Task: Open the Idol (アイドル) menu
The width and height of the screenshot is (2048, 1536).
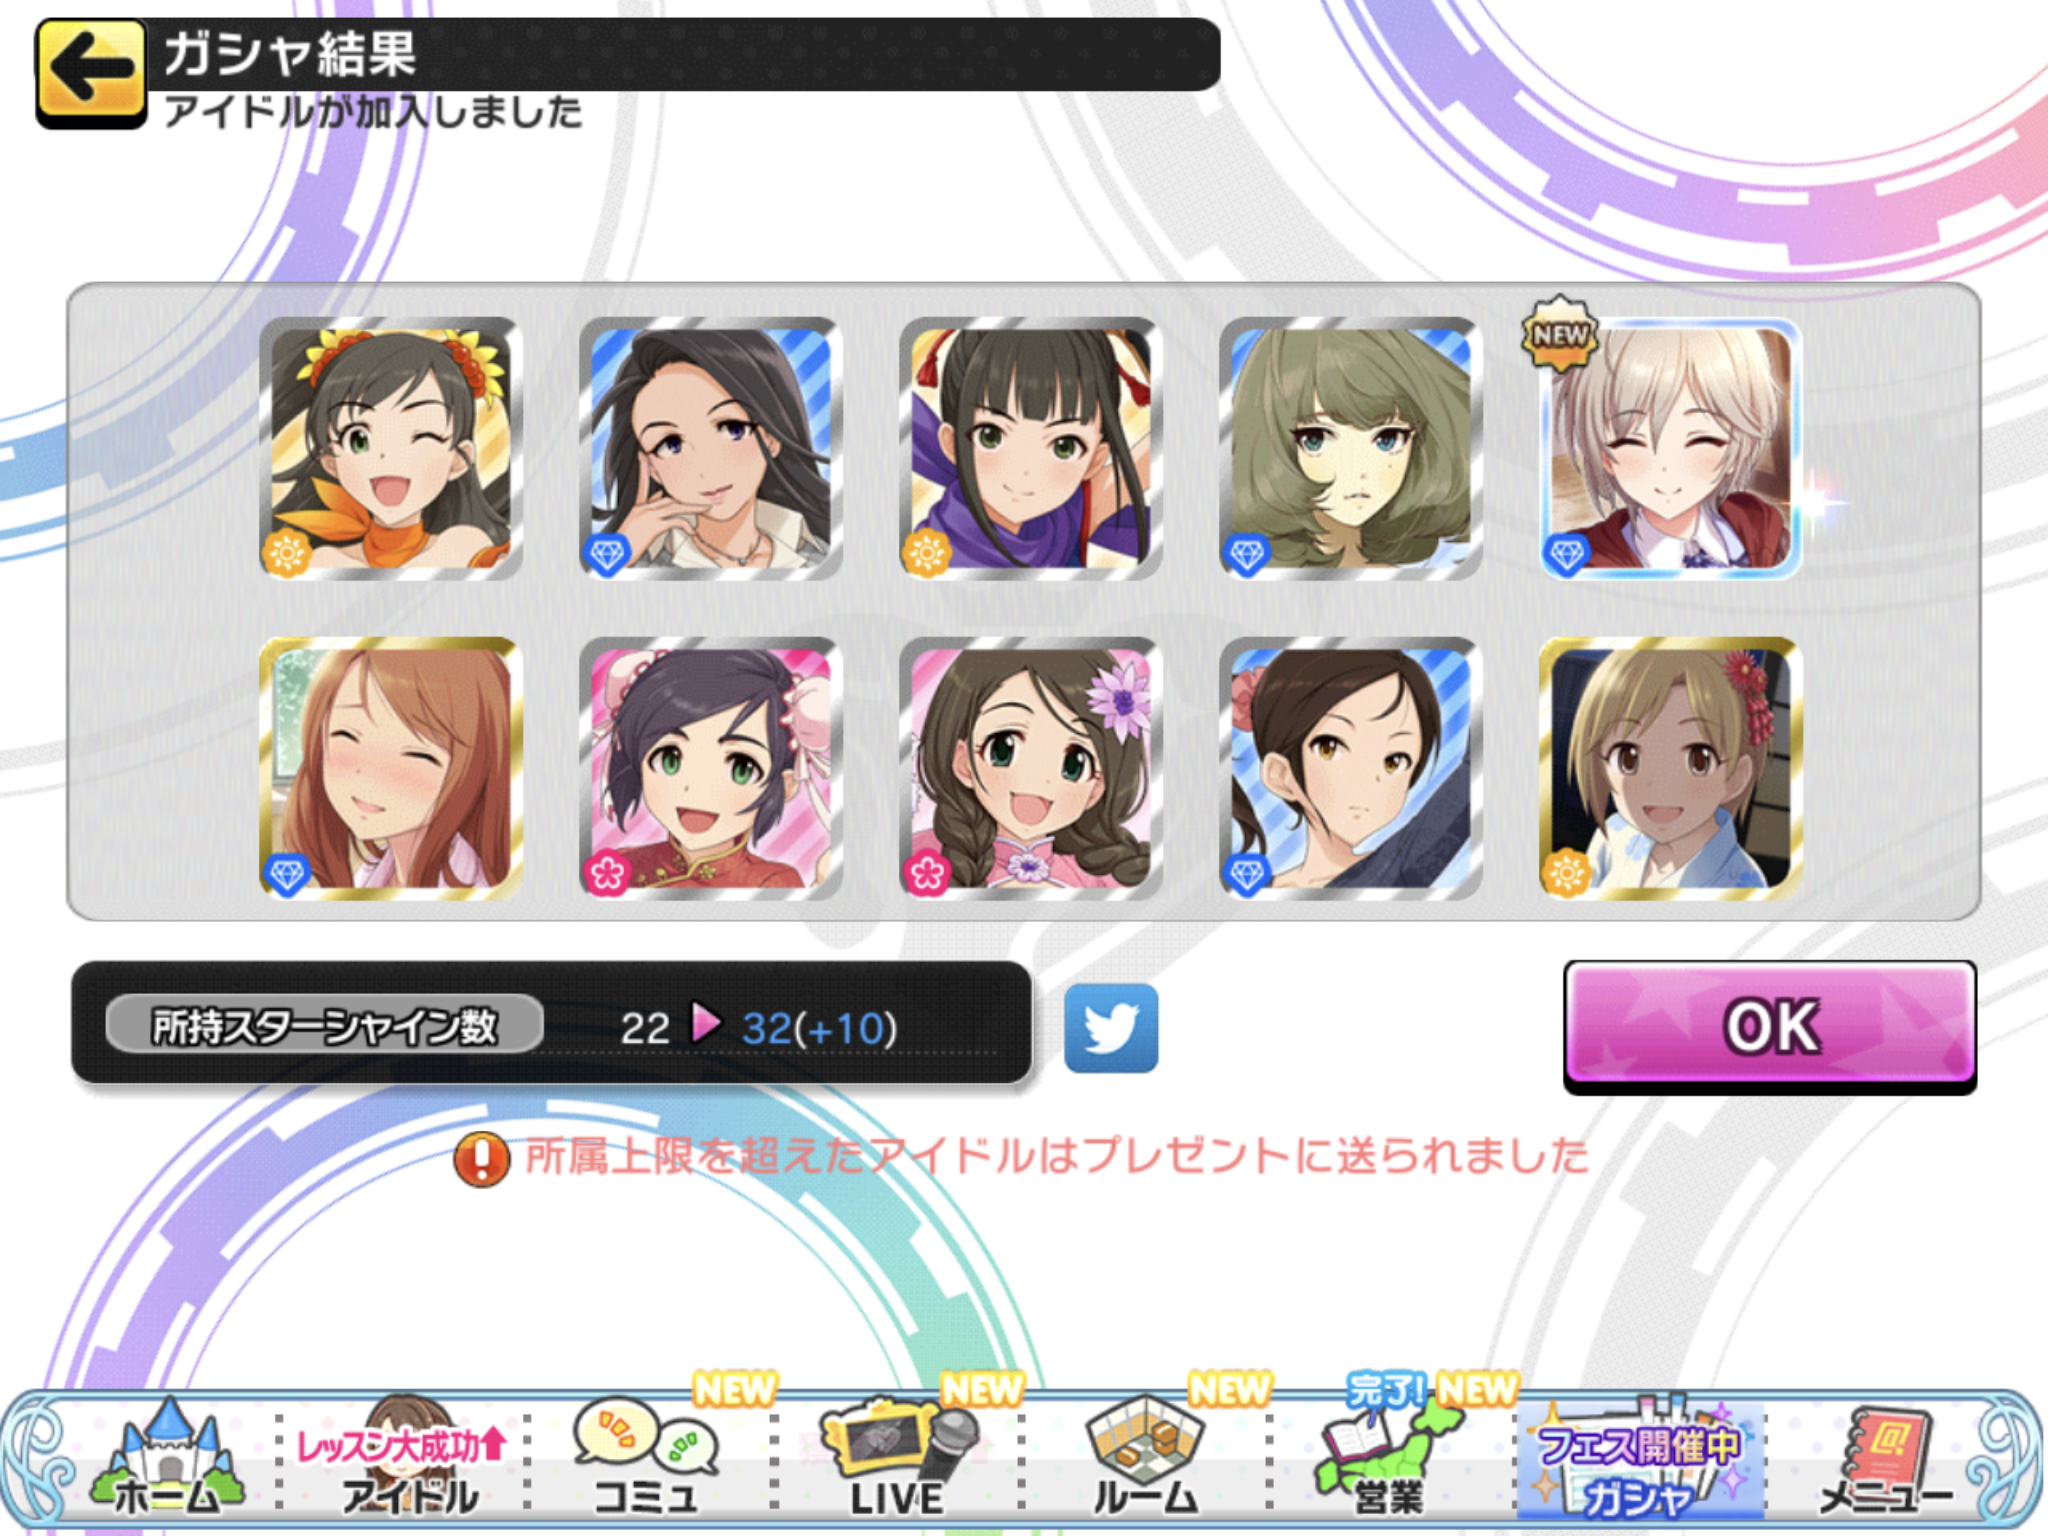Action: tap(405, 1460)
